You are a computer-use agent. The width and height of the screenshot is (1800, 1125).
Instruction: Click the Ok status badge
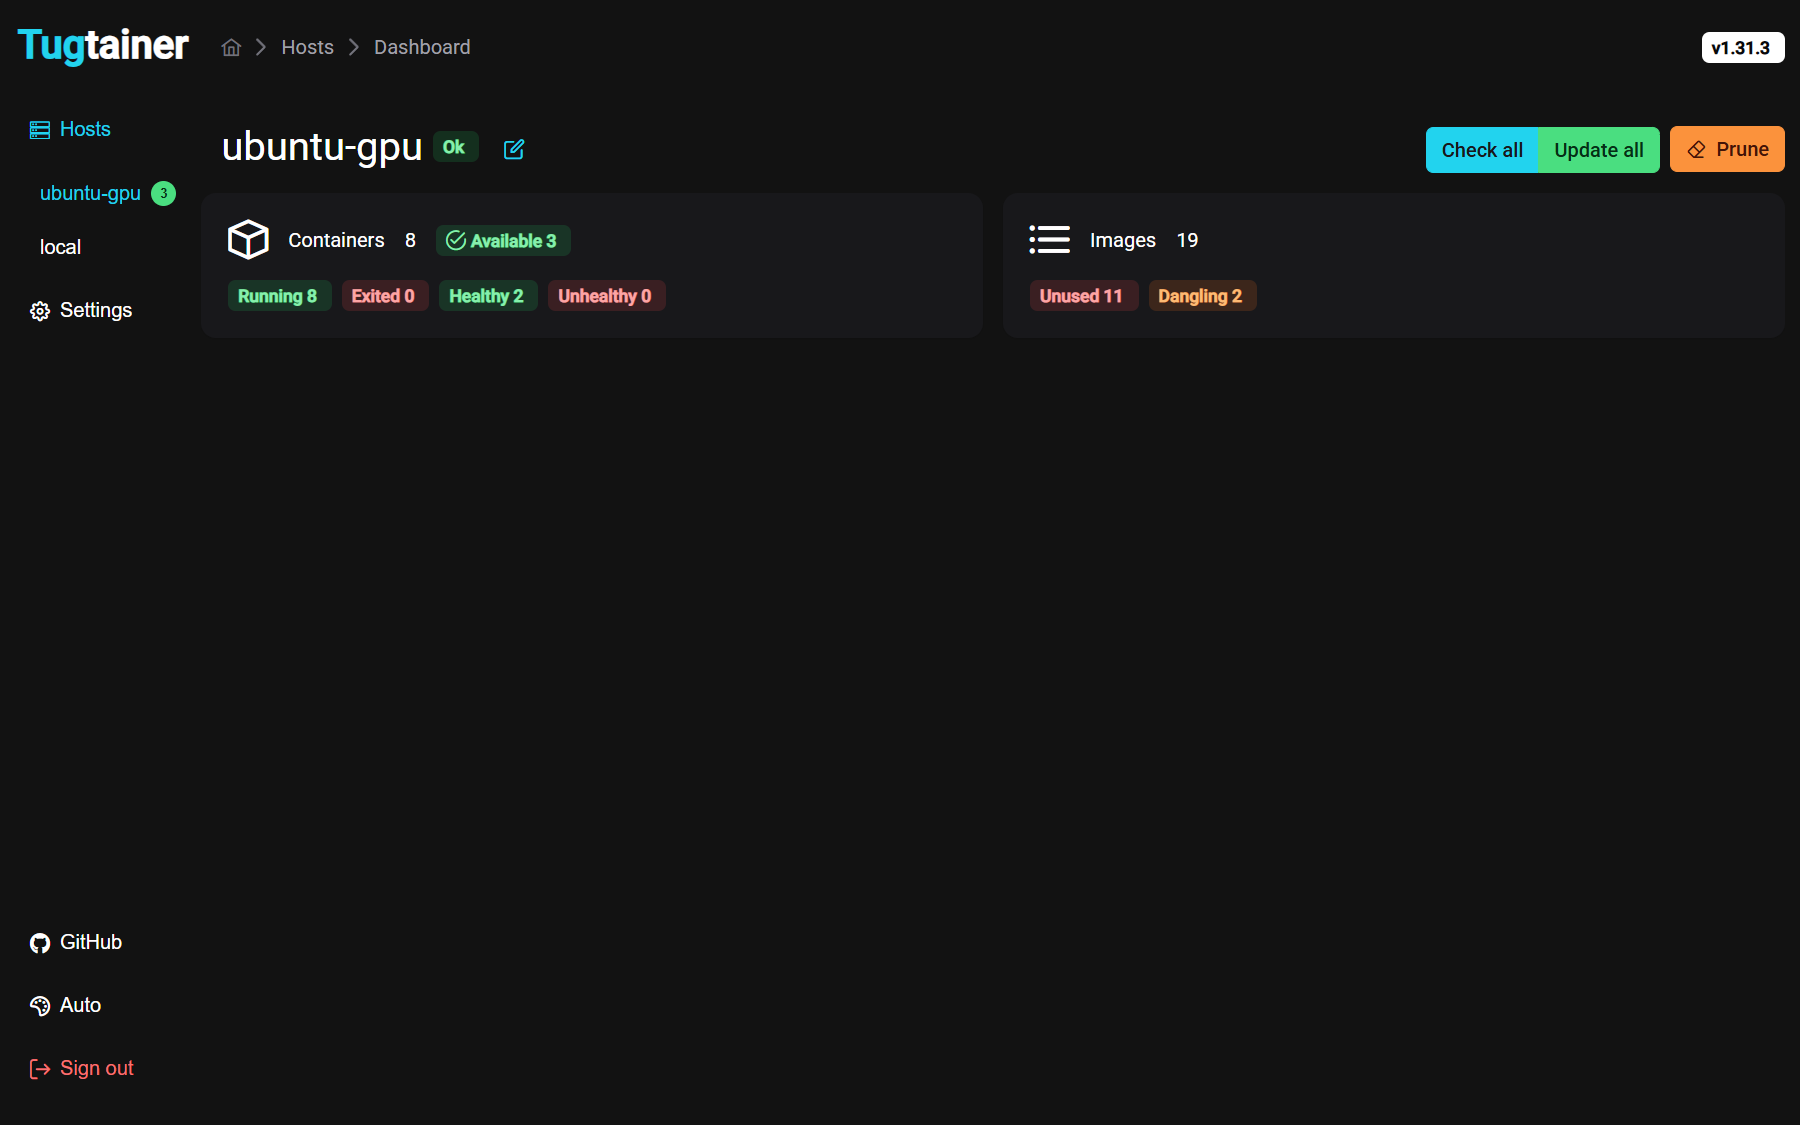click(x=455, y=147)
